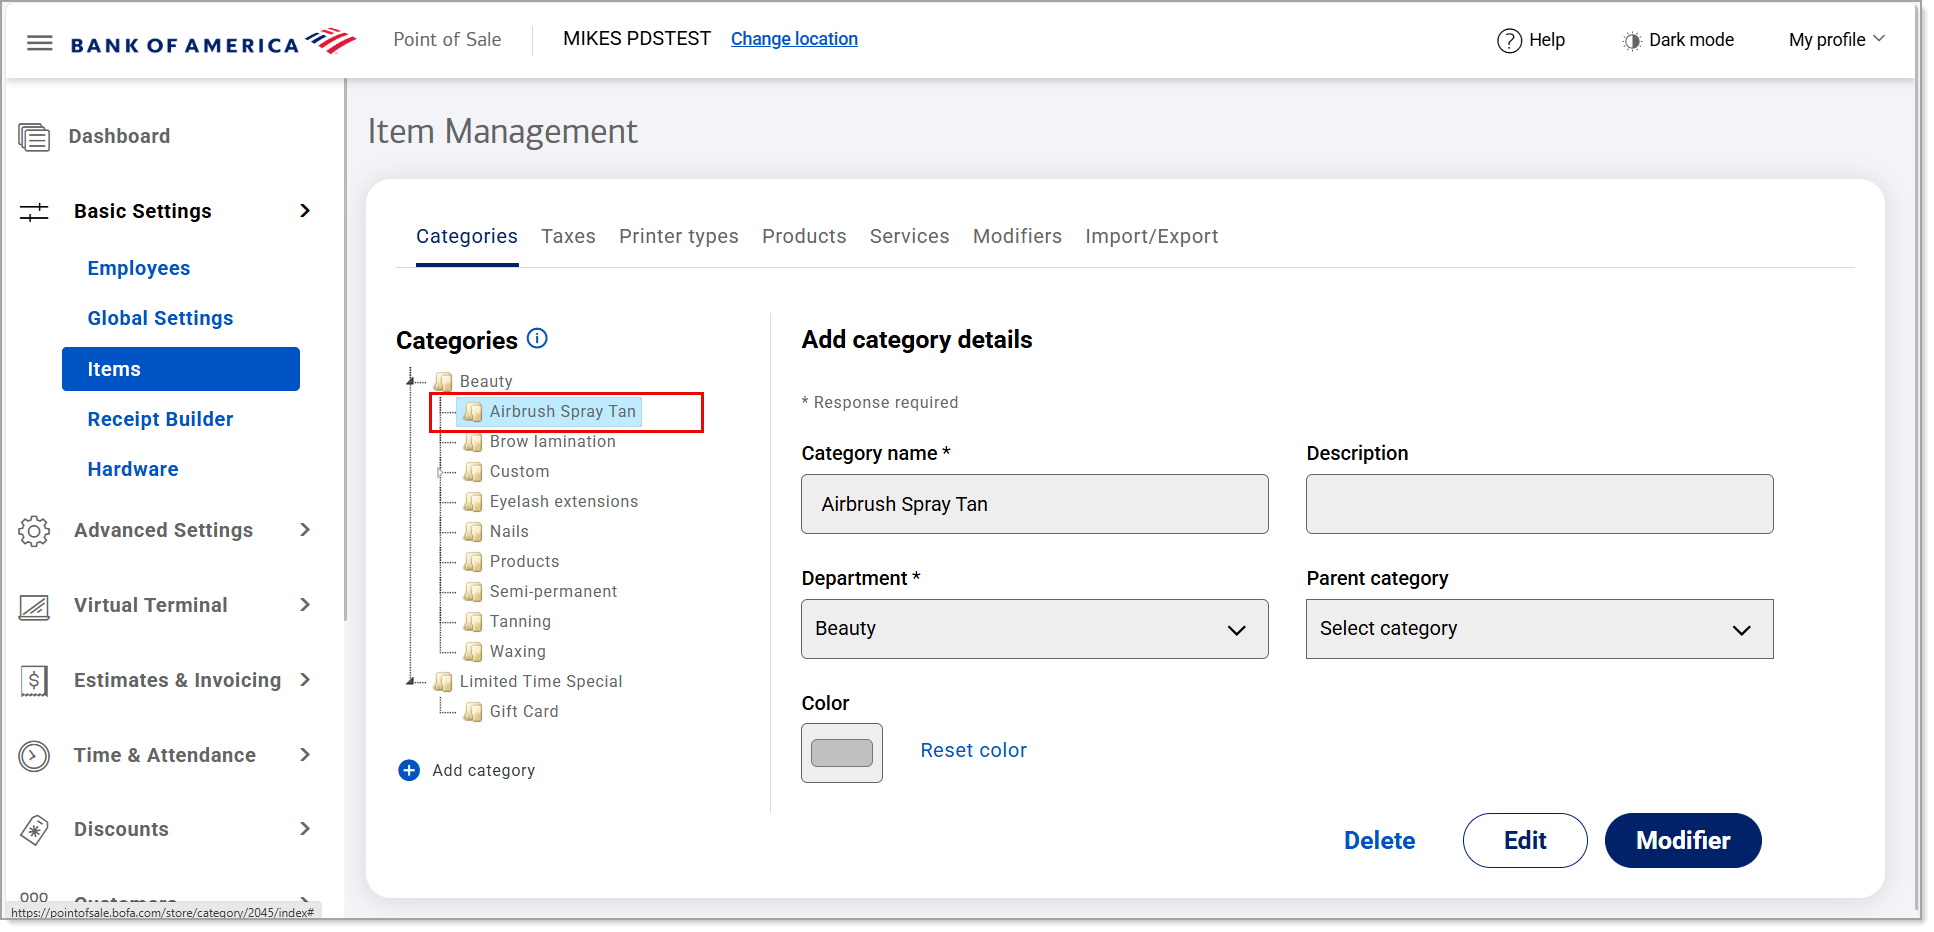Screen dimensions: 1934x932
Task: Click the Change location link
Action: click(794, 39)
